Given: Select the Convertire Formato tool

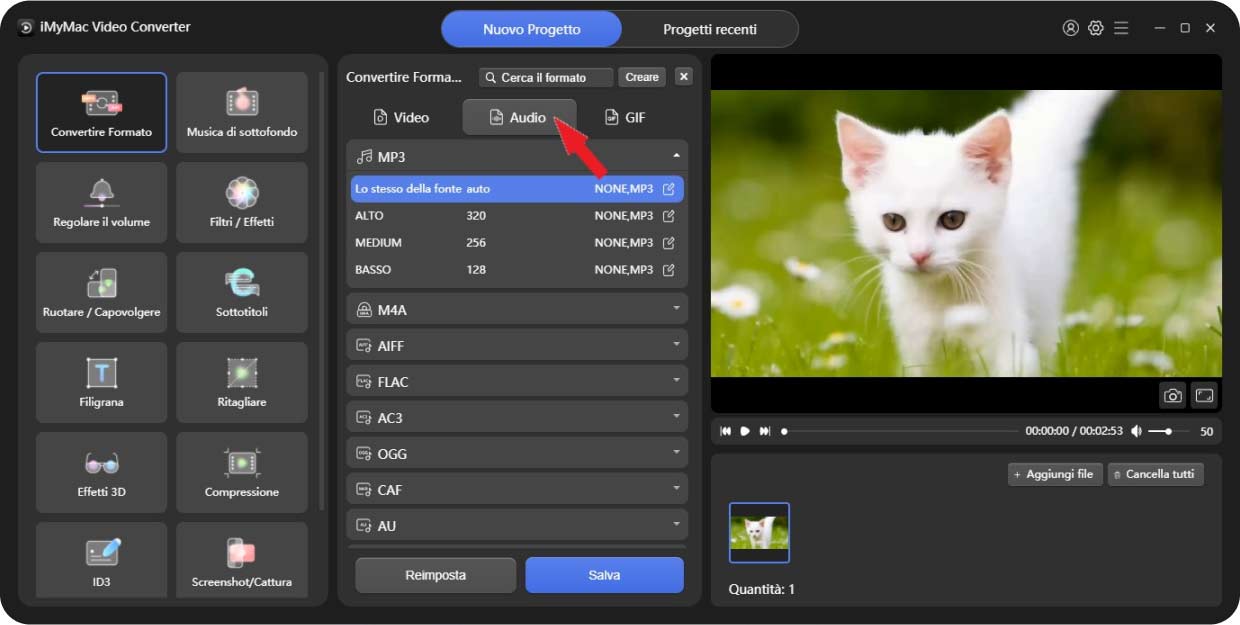Looking at the screenshot, I should coord(101,112).
